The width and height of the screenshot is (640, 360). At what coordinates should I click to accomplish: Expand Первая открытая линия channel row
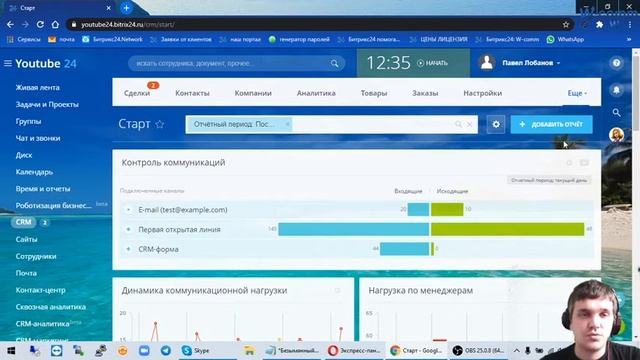pos(128,229)
